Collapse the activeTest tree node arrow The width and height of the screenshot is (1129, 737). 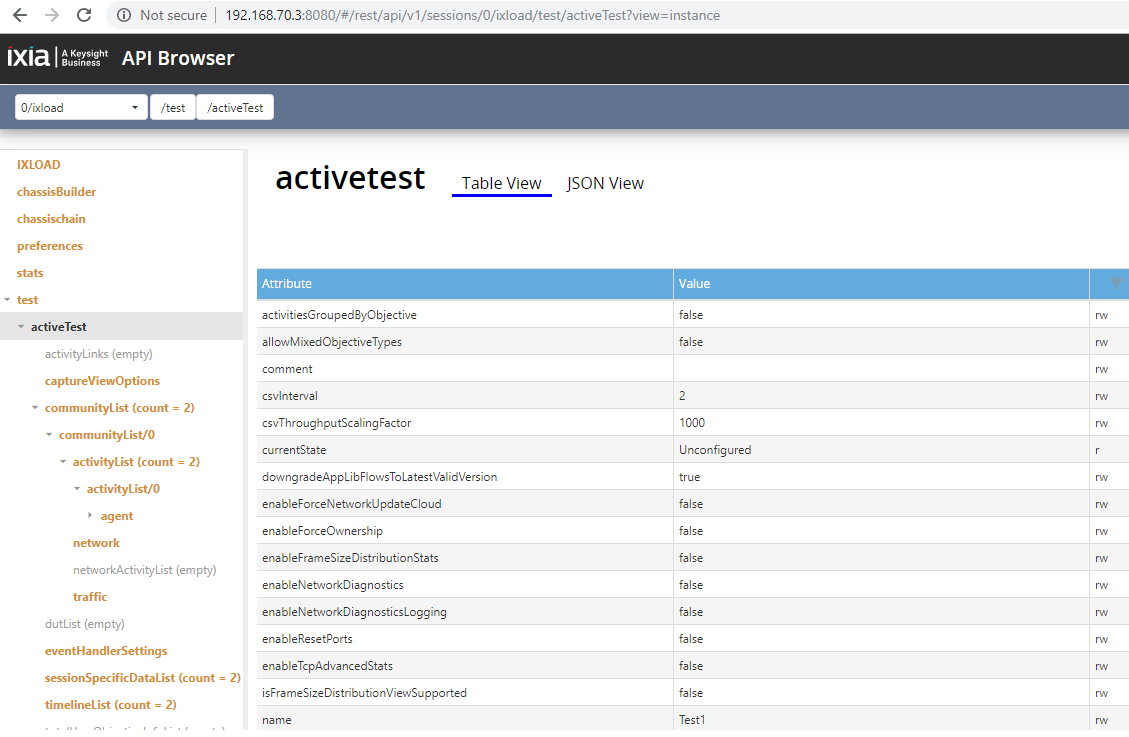pos(22,327)
